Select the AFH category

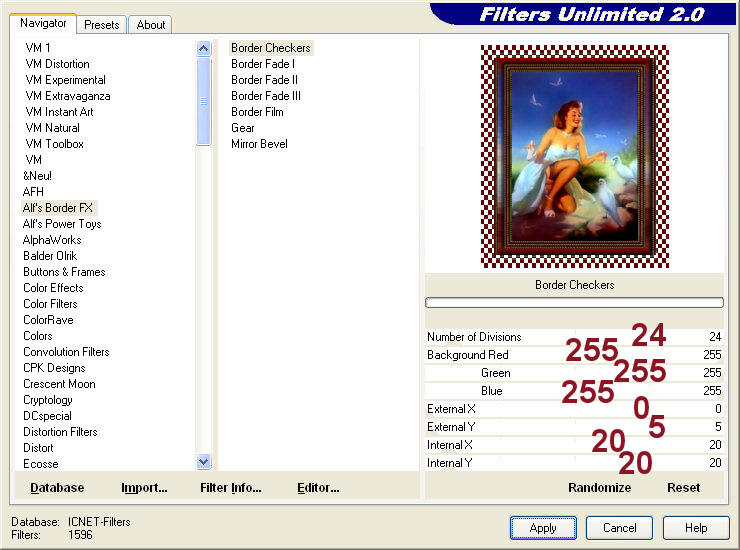(33, 192)
